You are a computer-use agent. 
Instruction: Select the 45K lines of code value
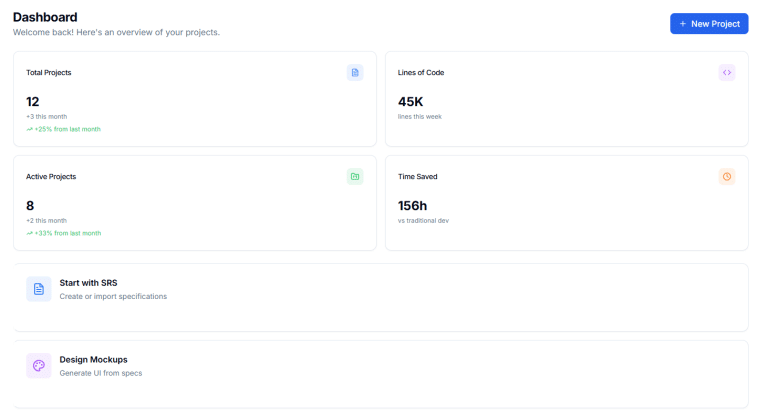411,101
